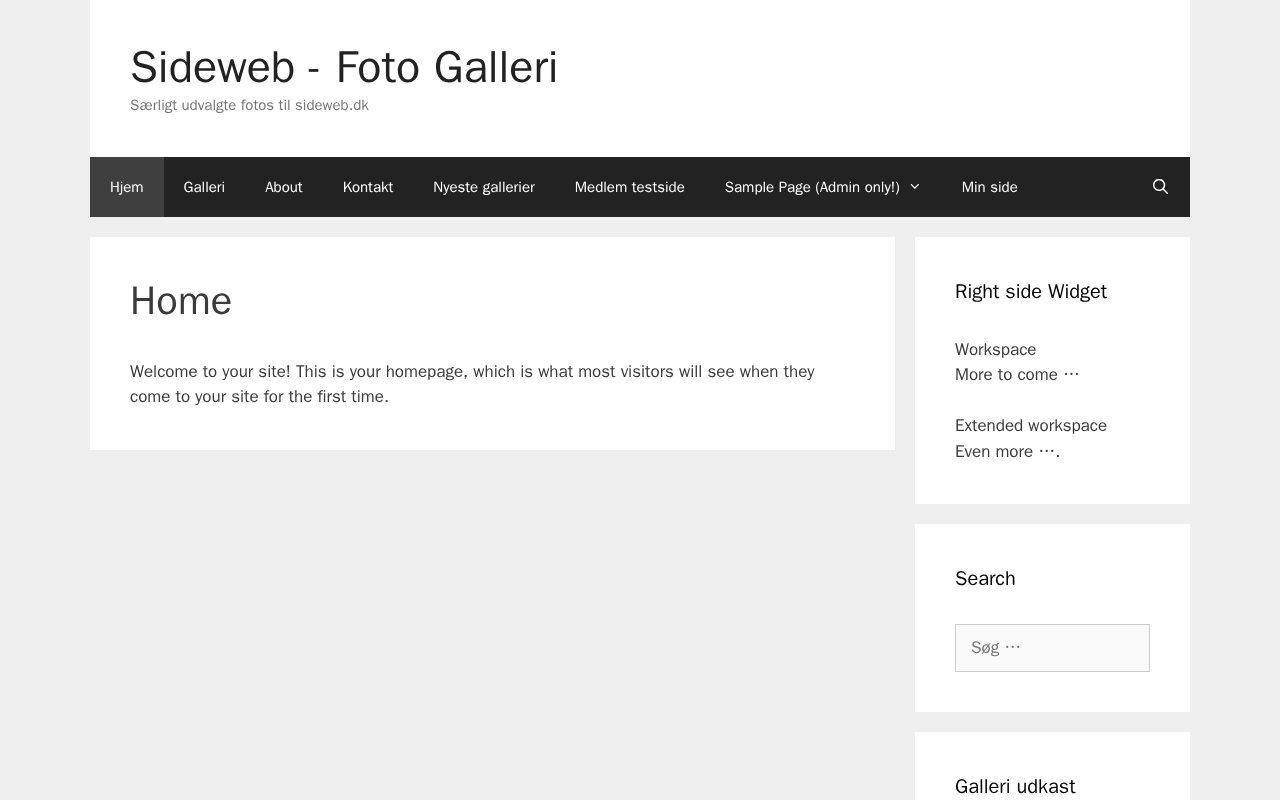Open the Min side menu item

click(990, 187)
